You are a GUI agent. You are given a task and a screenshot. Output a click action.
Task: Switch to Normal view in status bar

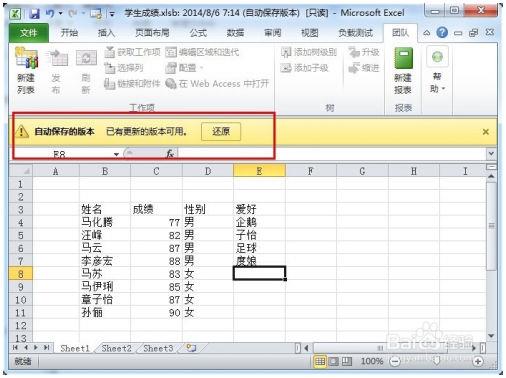320,361
